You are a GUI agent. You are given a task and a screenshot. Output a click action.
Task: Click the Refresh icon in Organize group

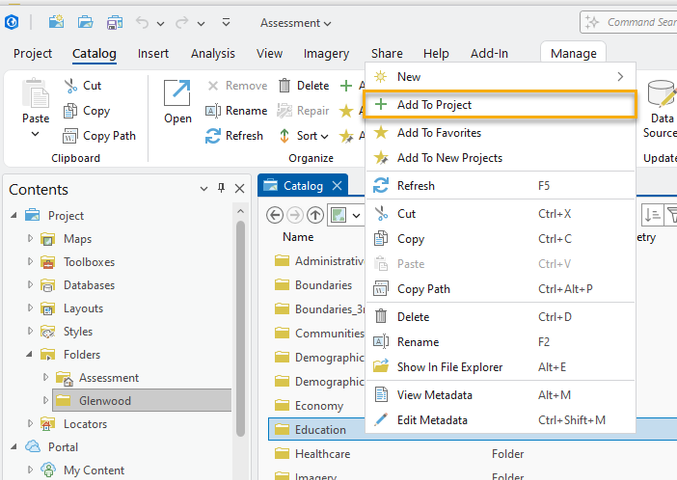212,136
